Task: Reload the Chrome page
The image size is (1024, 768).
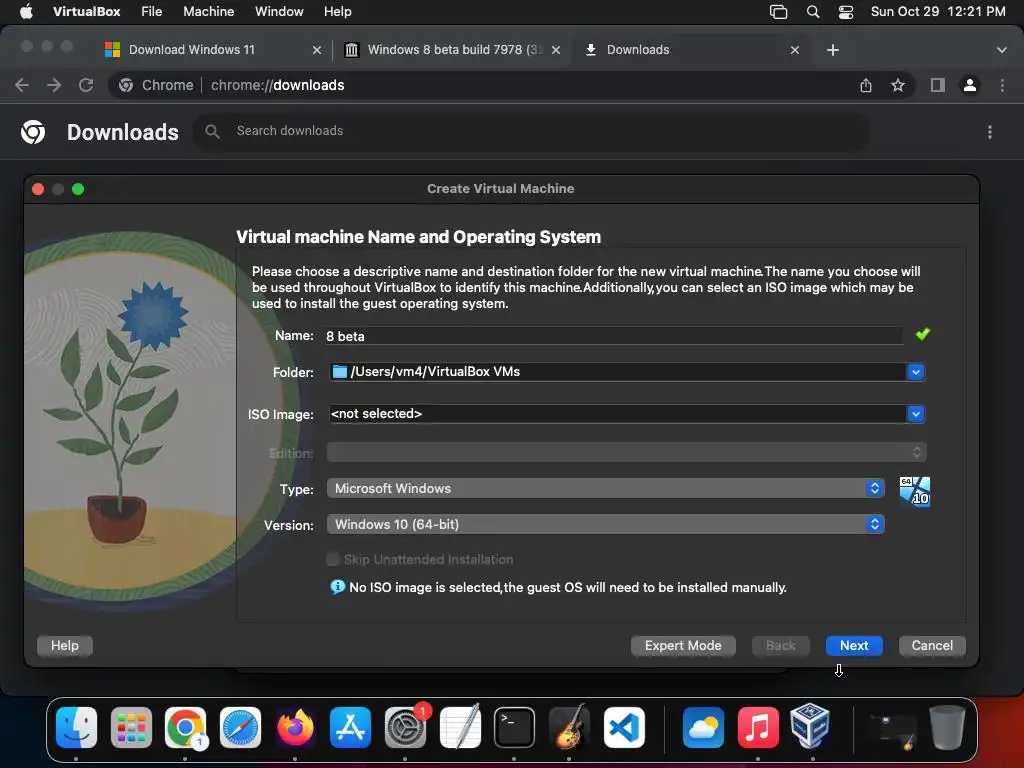Action: (x=86, y=85)
